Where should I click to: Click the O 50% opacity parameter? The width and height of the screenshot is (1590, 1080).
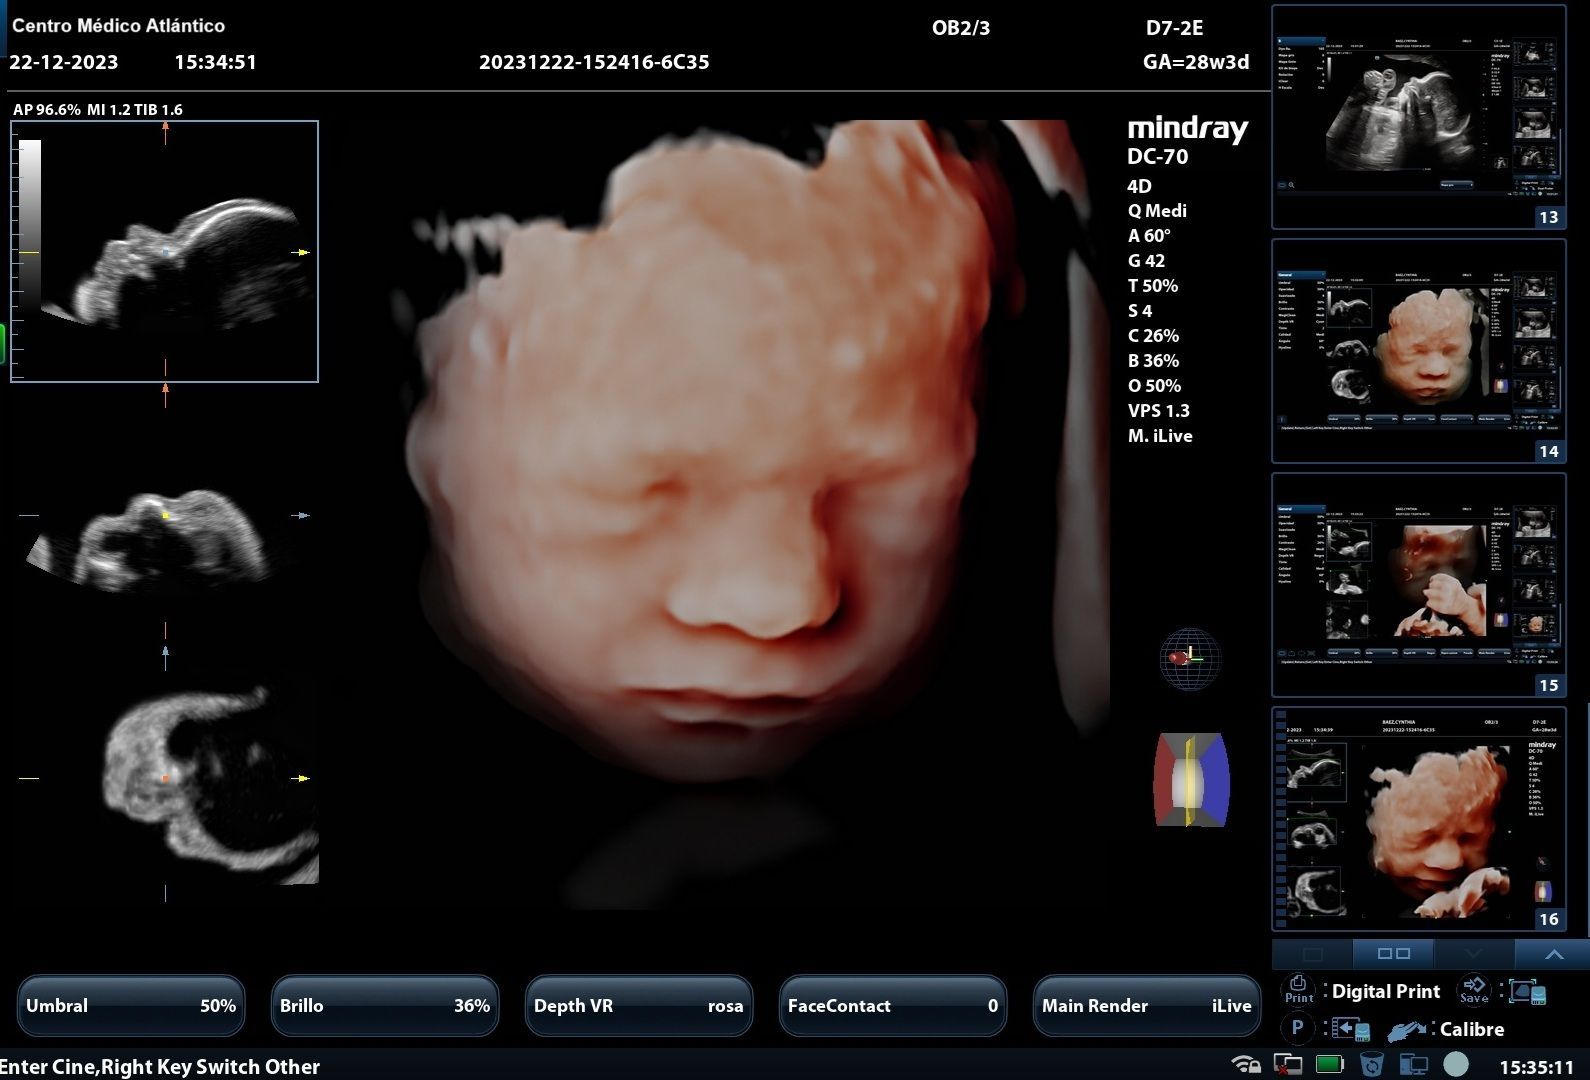(x=1154, y=386)
